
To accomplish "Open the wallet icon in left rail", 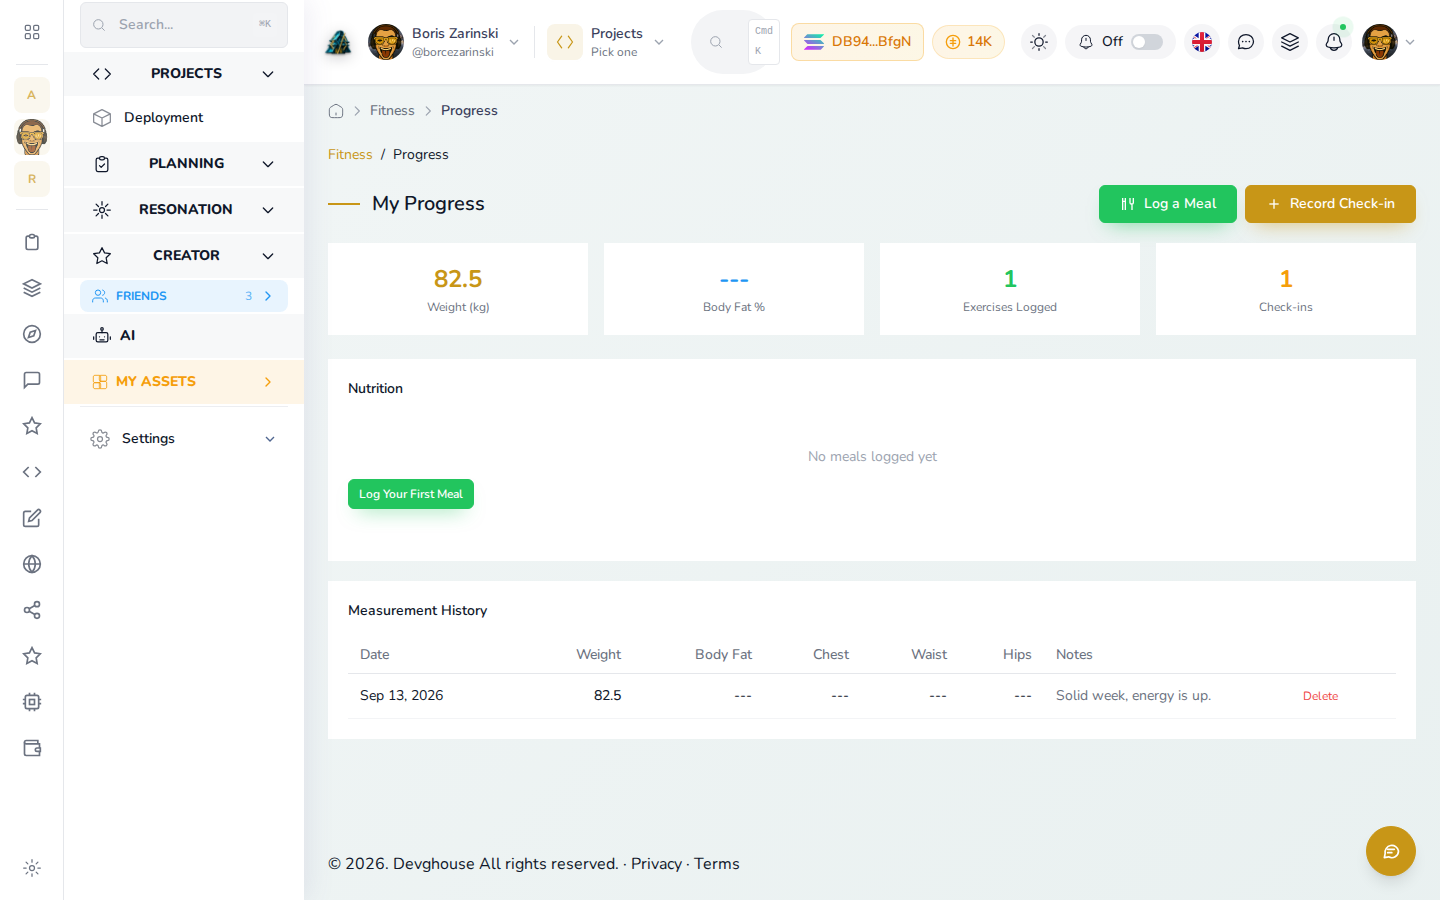I will click(x=32, y=748).
